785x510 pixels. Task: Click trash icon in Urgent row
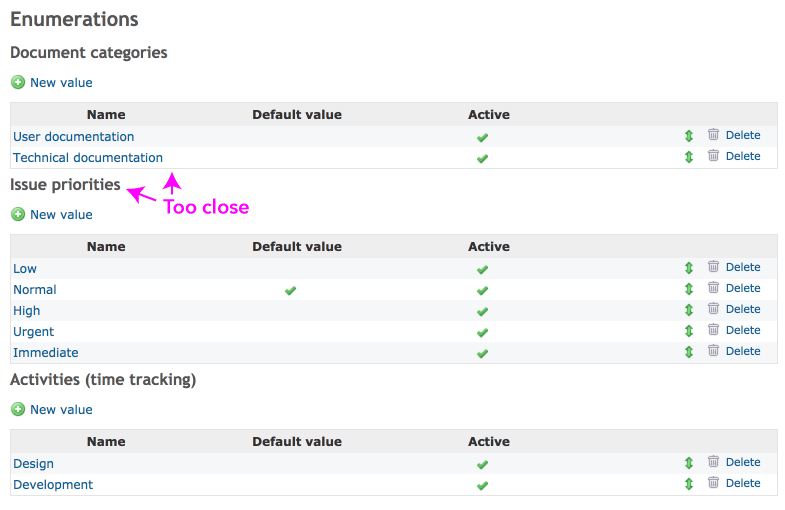point(713,330)
